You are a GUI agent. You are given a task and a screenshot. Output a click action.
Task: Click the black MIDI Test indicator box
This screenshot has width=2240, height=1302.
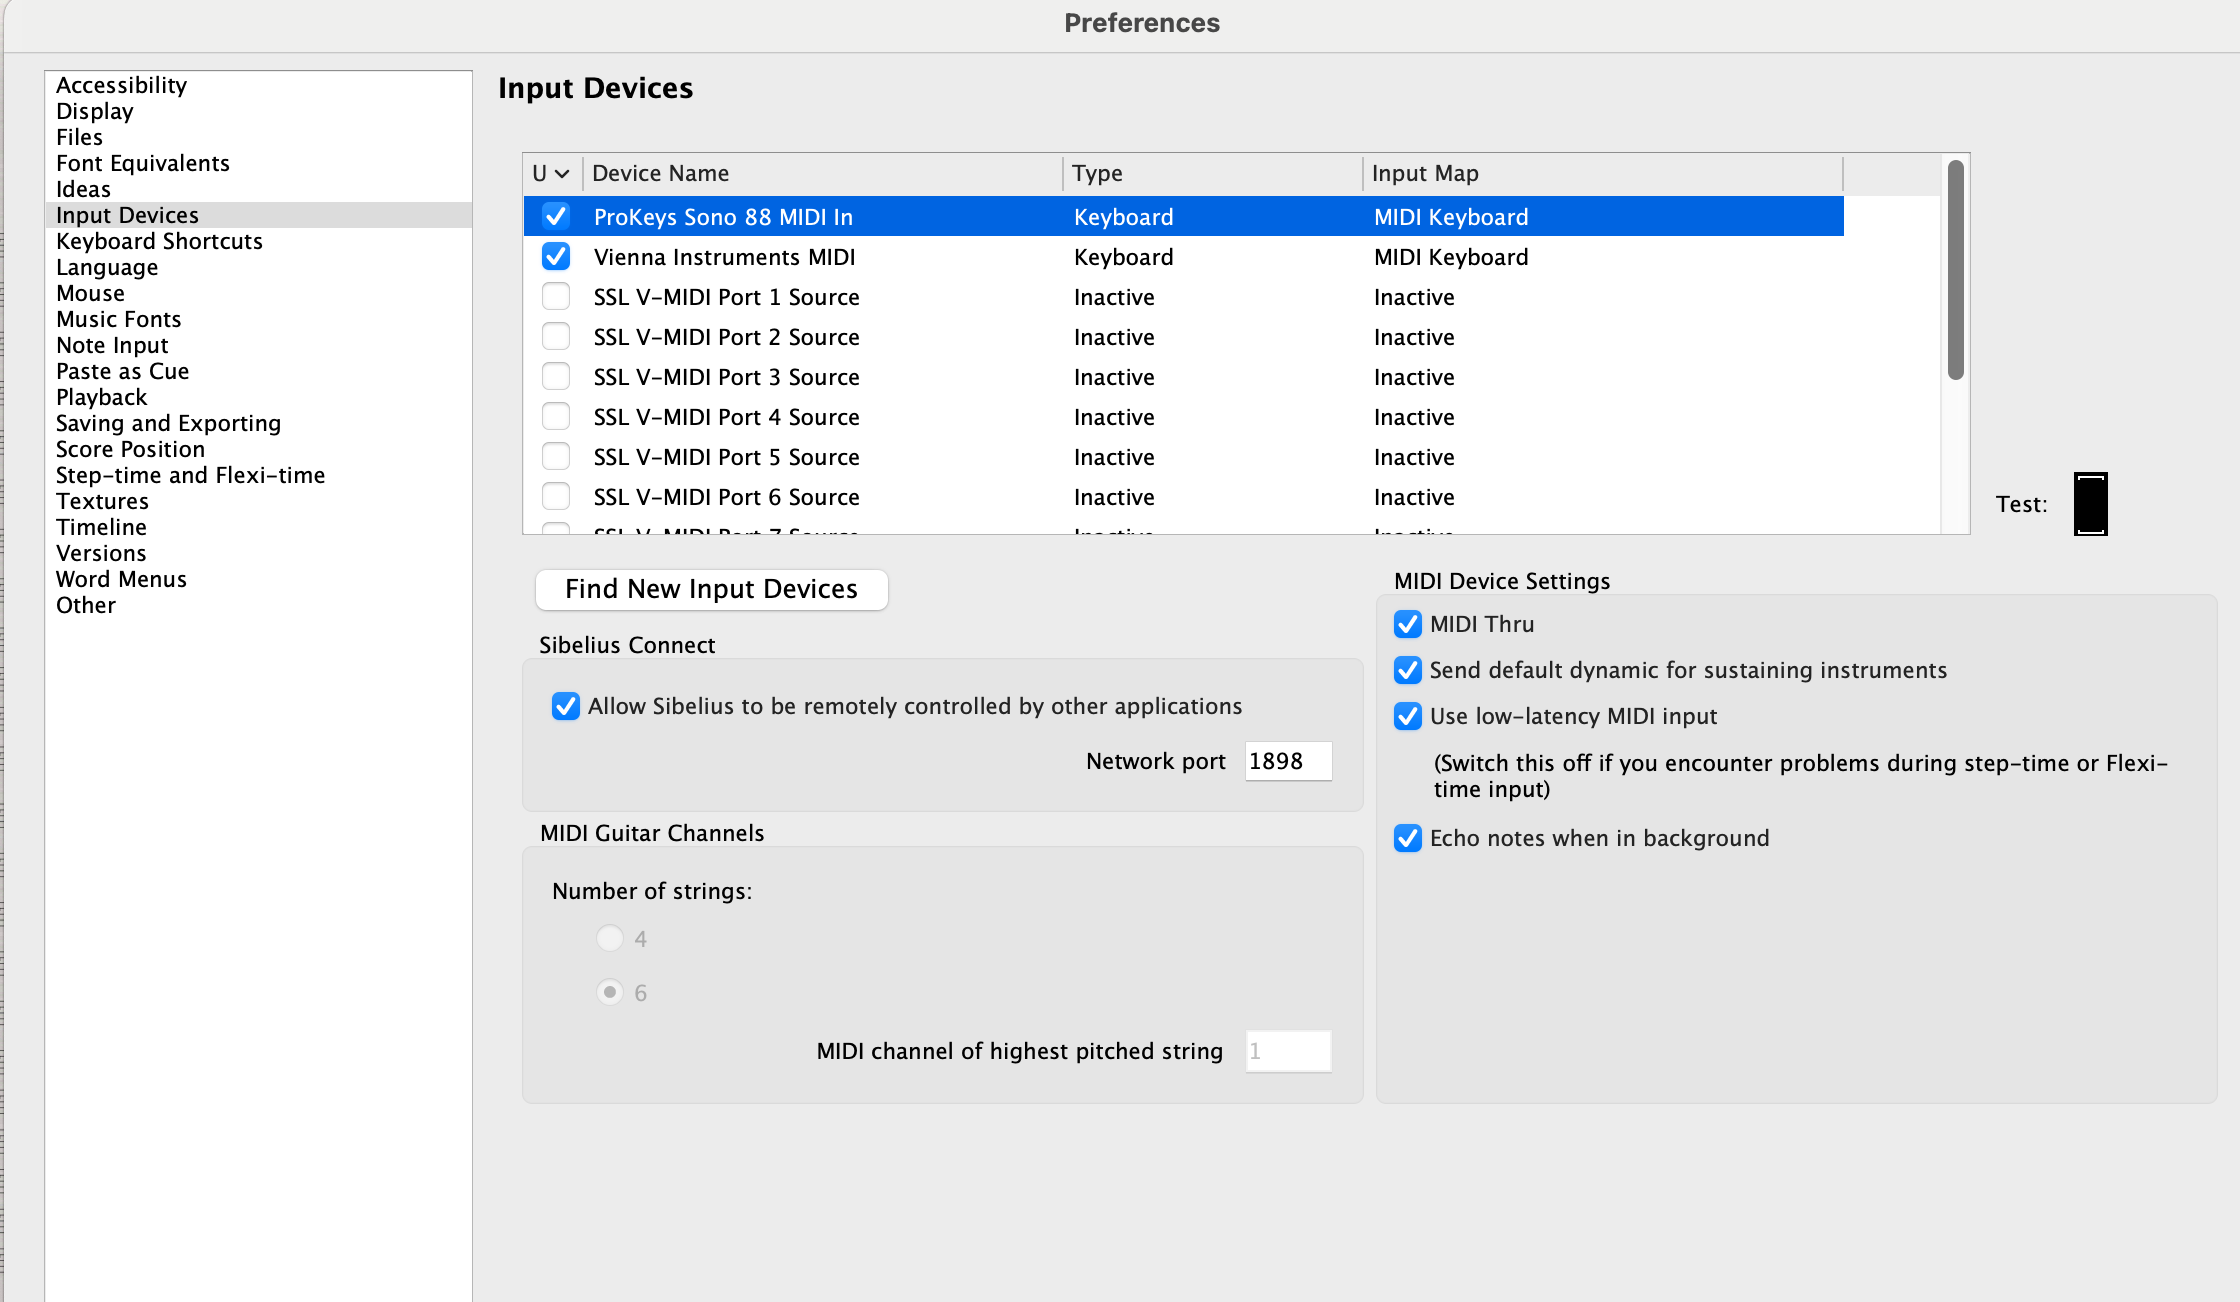point(2090,504)
